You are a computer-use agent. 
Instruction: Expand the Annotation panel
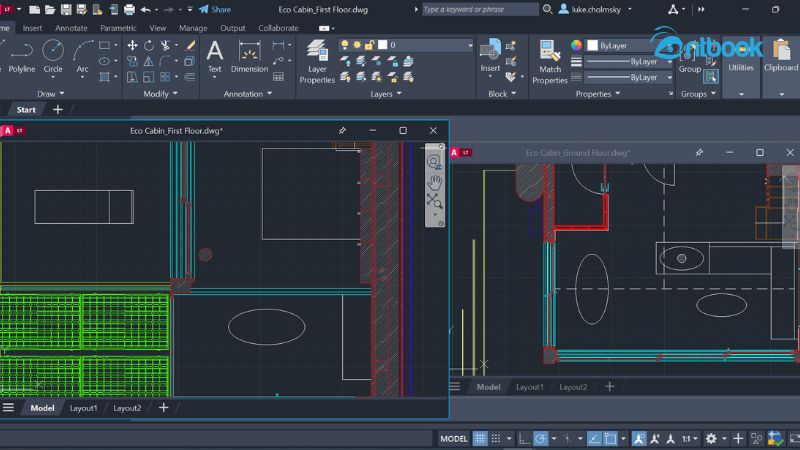pos(247,94)
